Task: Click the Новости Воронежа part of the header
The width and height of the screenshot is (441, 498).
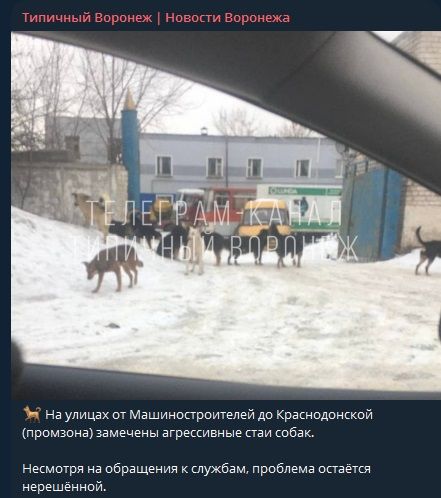Action: click(227, 18)
